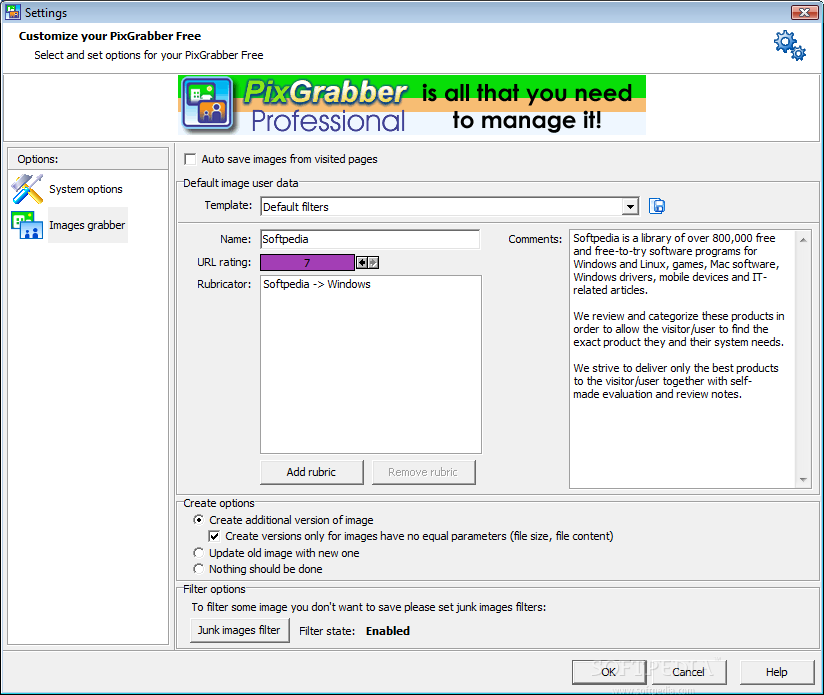Click the Settings window title icon
Image resolution: width=824 pixels, height=695 pixels.
(13, 12)
